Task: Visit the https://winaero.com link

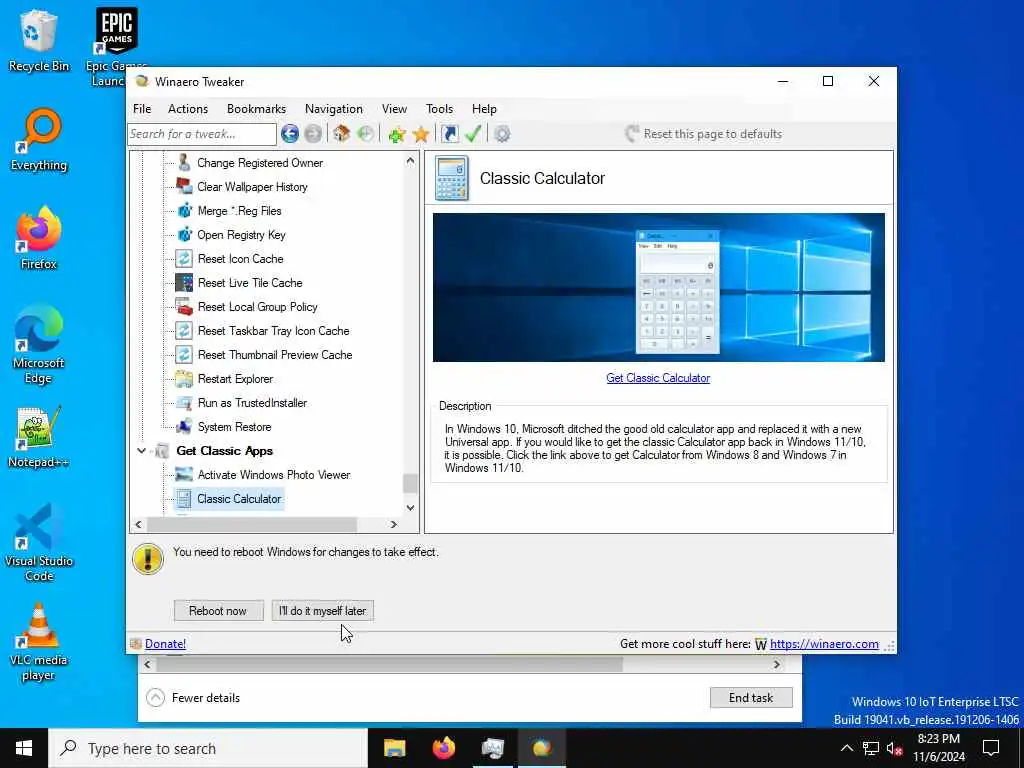Action: [824, 644]
